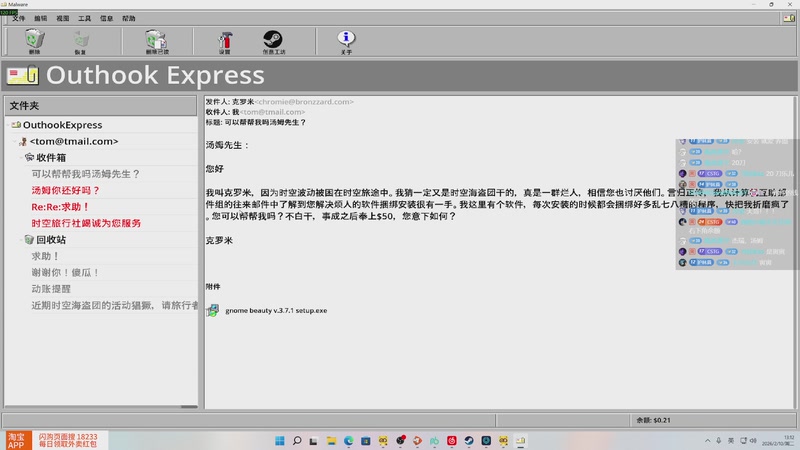Viewport: 800px width, 450px height.
Task: Click the Microsoft Store taskbar icon
Action: tap(366, 441)
